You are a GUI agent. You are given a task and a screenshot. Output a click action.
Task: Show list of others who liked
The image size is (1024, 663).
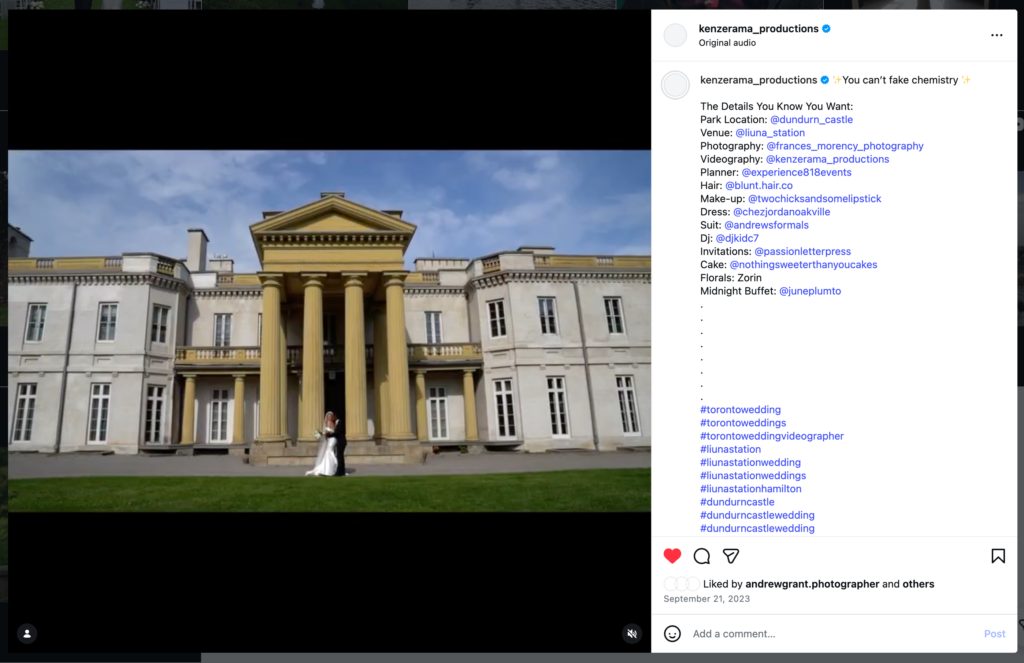(918, 584)
